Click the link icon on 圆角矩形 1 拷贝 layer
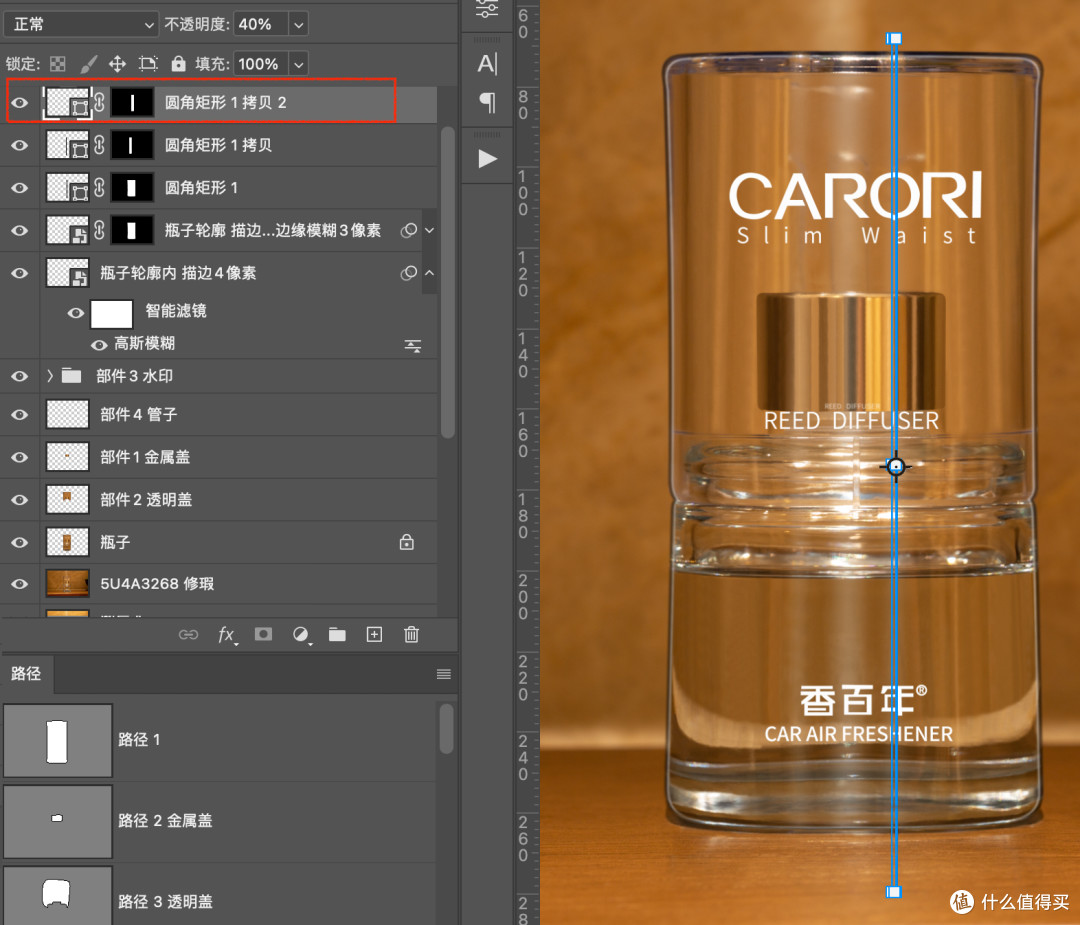Image resolution: width=1080 pixels, height=925 pixels. point(100,145)
